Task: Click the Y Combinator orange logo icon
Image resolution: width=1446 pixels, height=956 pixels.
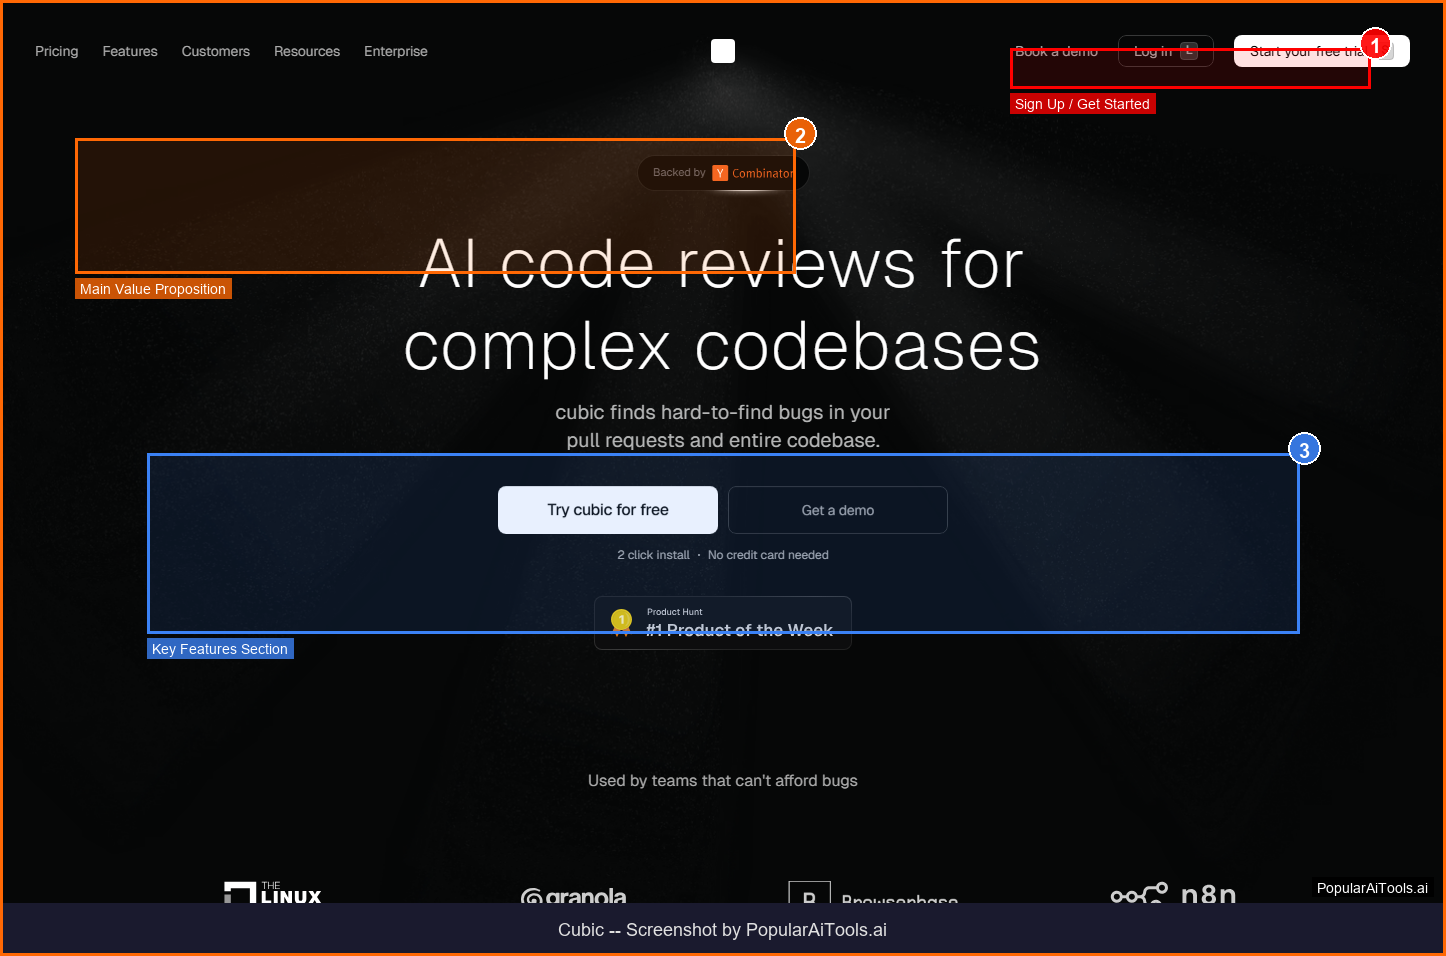Action: point(720,173)
